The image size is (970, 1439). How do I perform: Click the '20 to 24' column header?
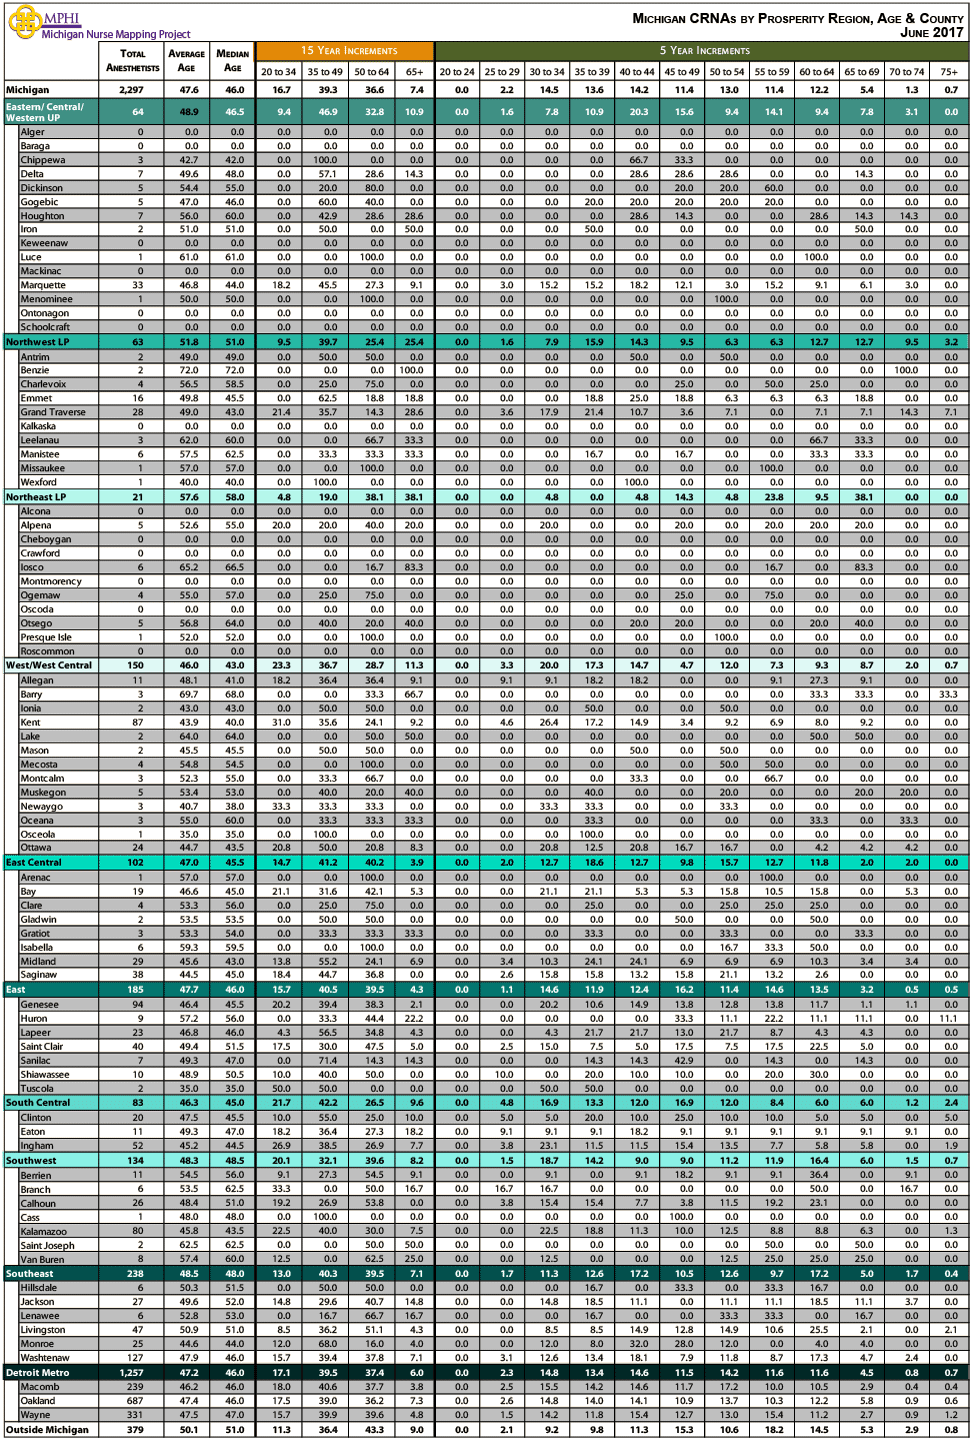(x=457, y=72)
